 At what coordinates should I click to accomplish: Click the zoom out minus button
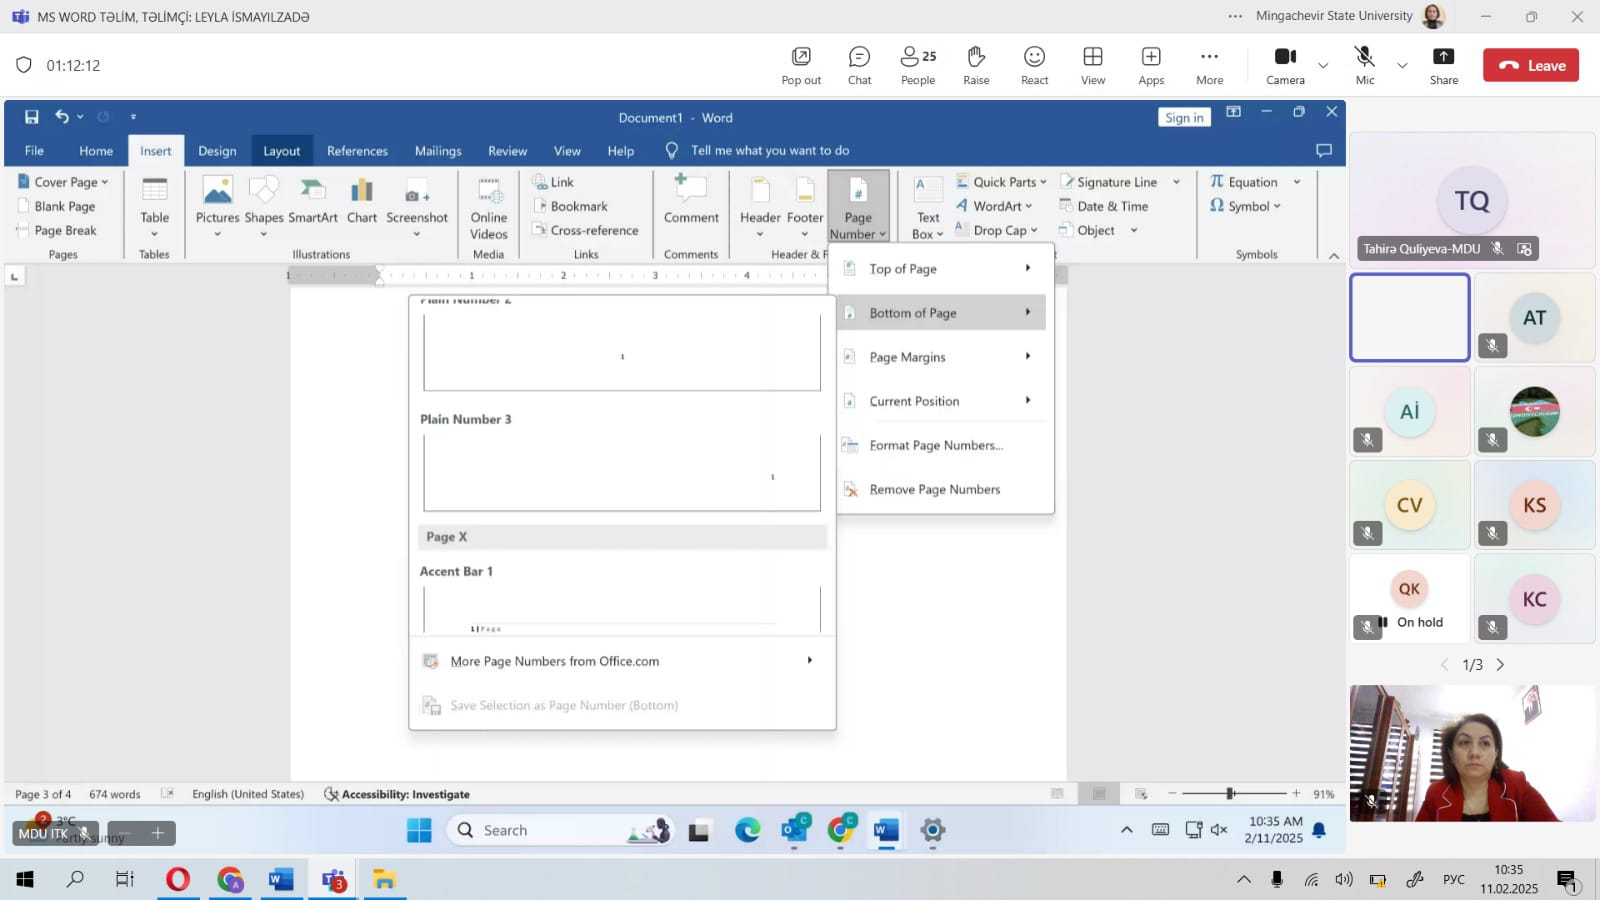(1172, 793)
